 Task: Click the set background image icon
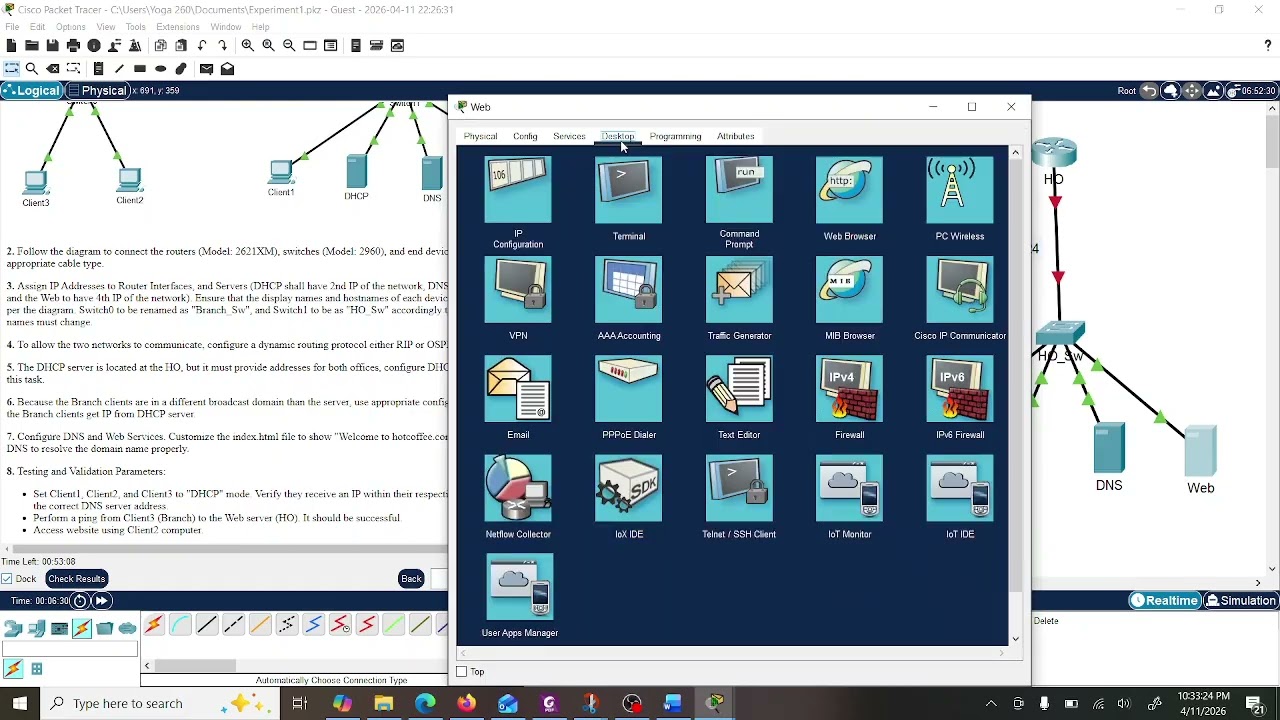click(1213, 91)
